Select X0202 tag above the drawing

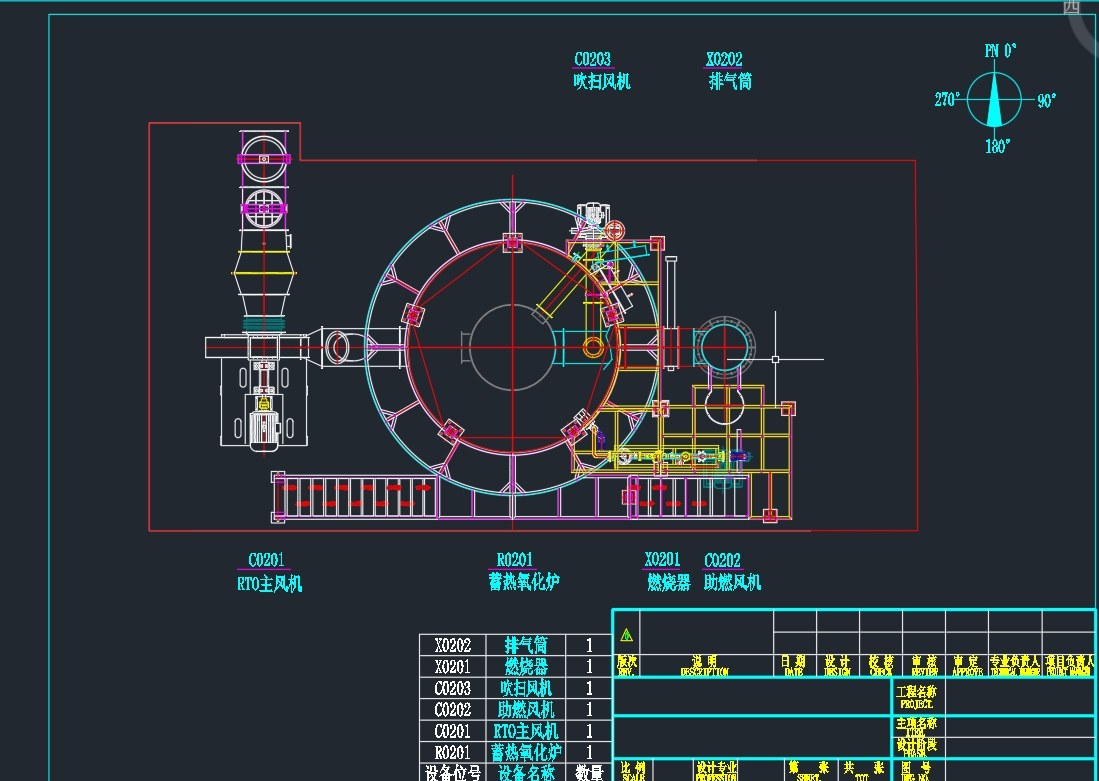coord(724,59)
